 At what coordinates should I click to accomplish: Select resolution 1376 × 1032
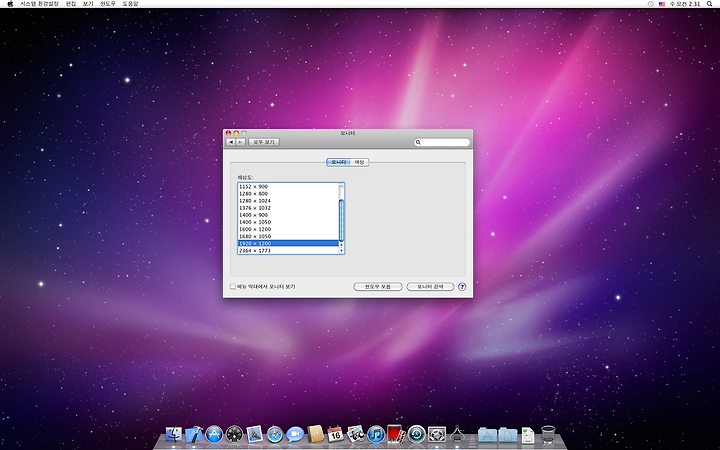[x=288, y=208]
